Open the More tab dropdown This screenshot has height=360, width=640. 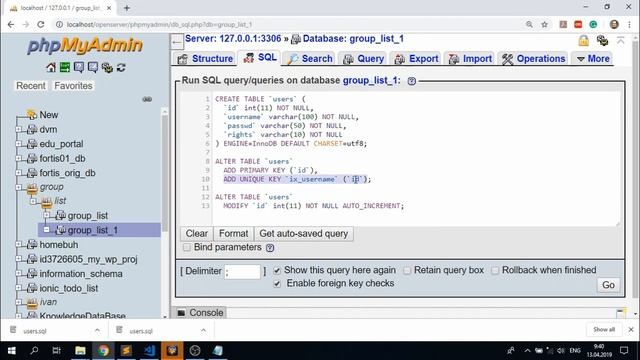click(593, 59)
